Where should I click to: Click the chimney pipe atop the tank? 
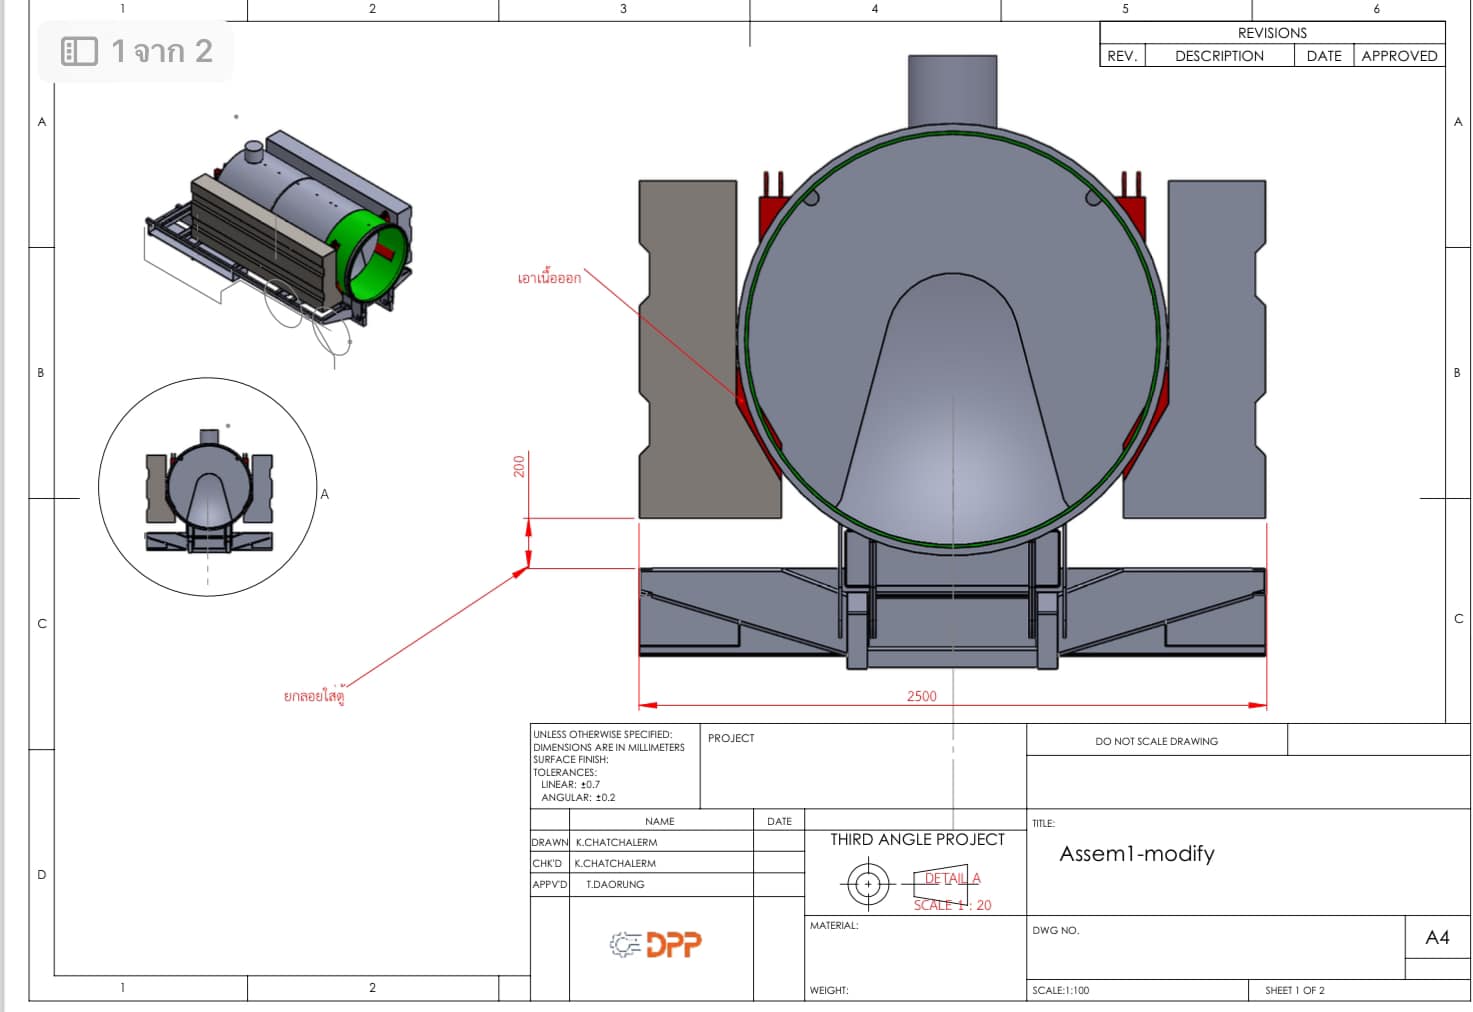pyautogui.click(x=952, y=90)
